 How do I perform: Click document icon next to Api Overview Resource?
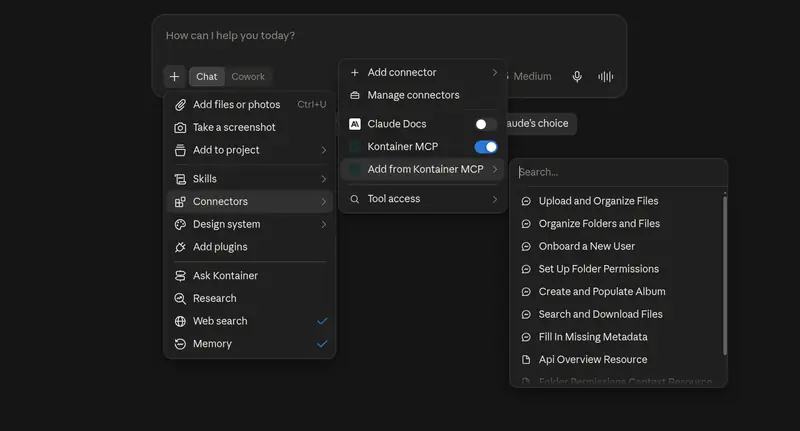(526, 360)
